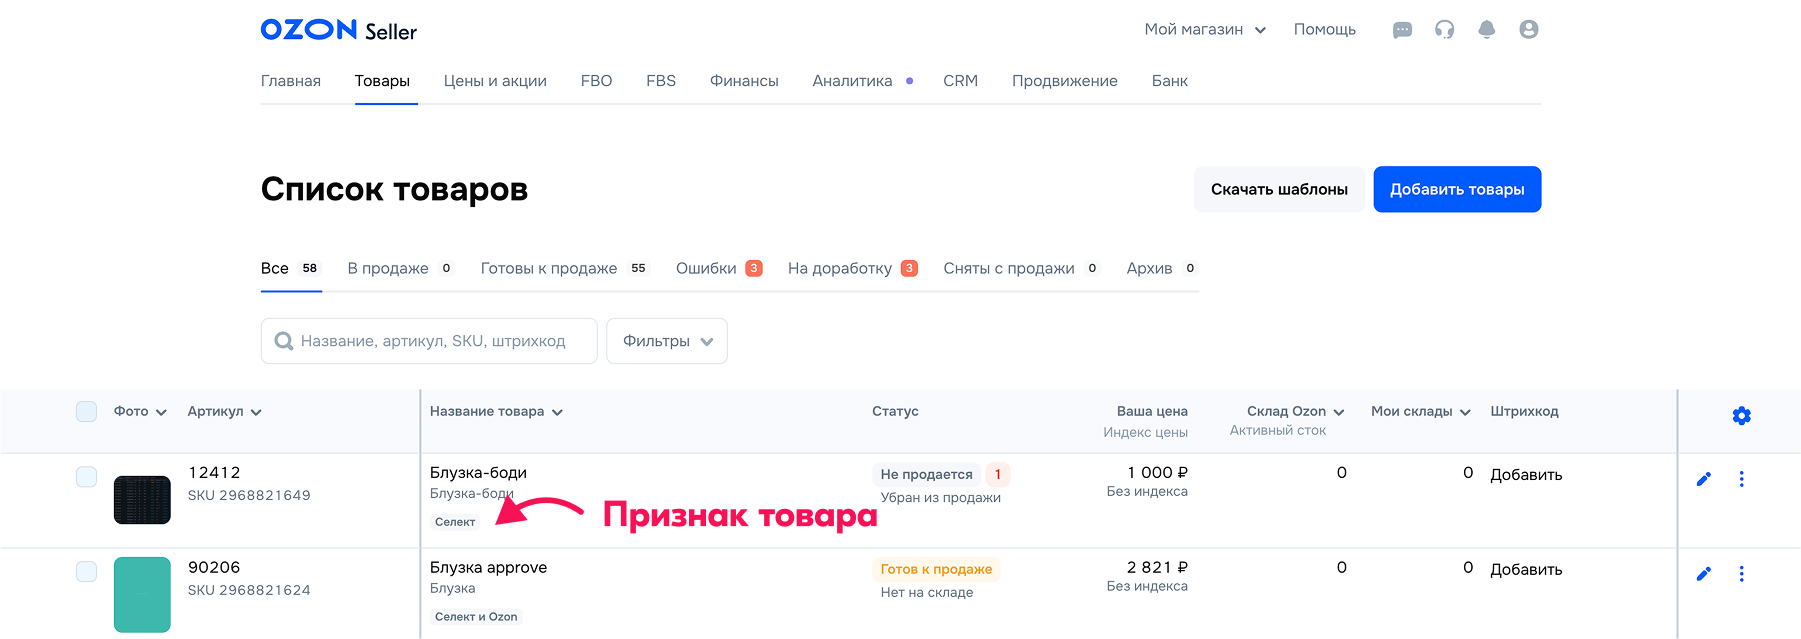Go to Главная menu item
The image size is (1801, 639).
(x=291, y=81)
